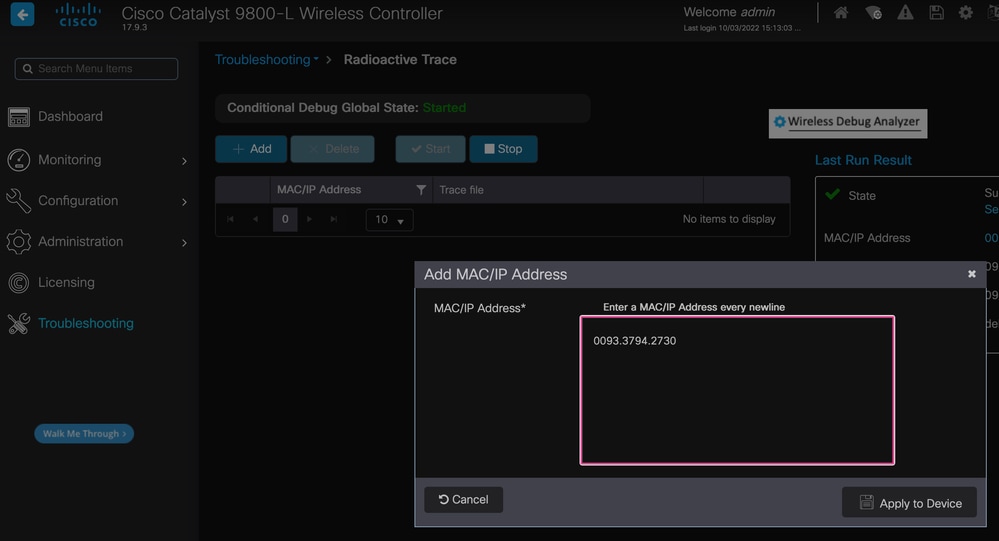Click the Administration gear icon

[18, 242]
